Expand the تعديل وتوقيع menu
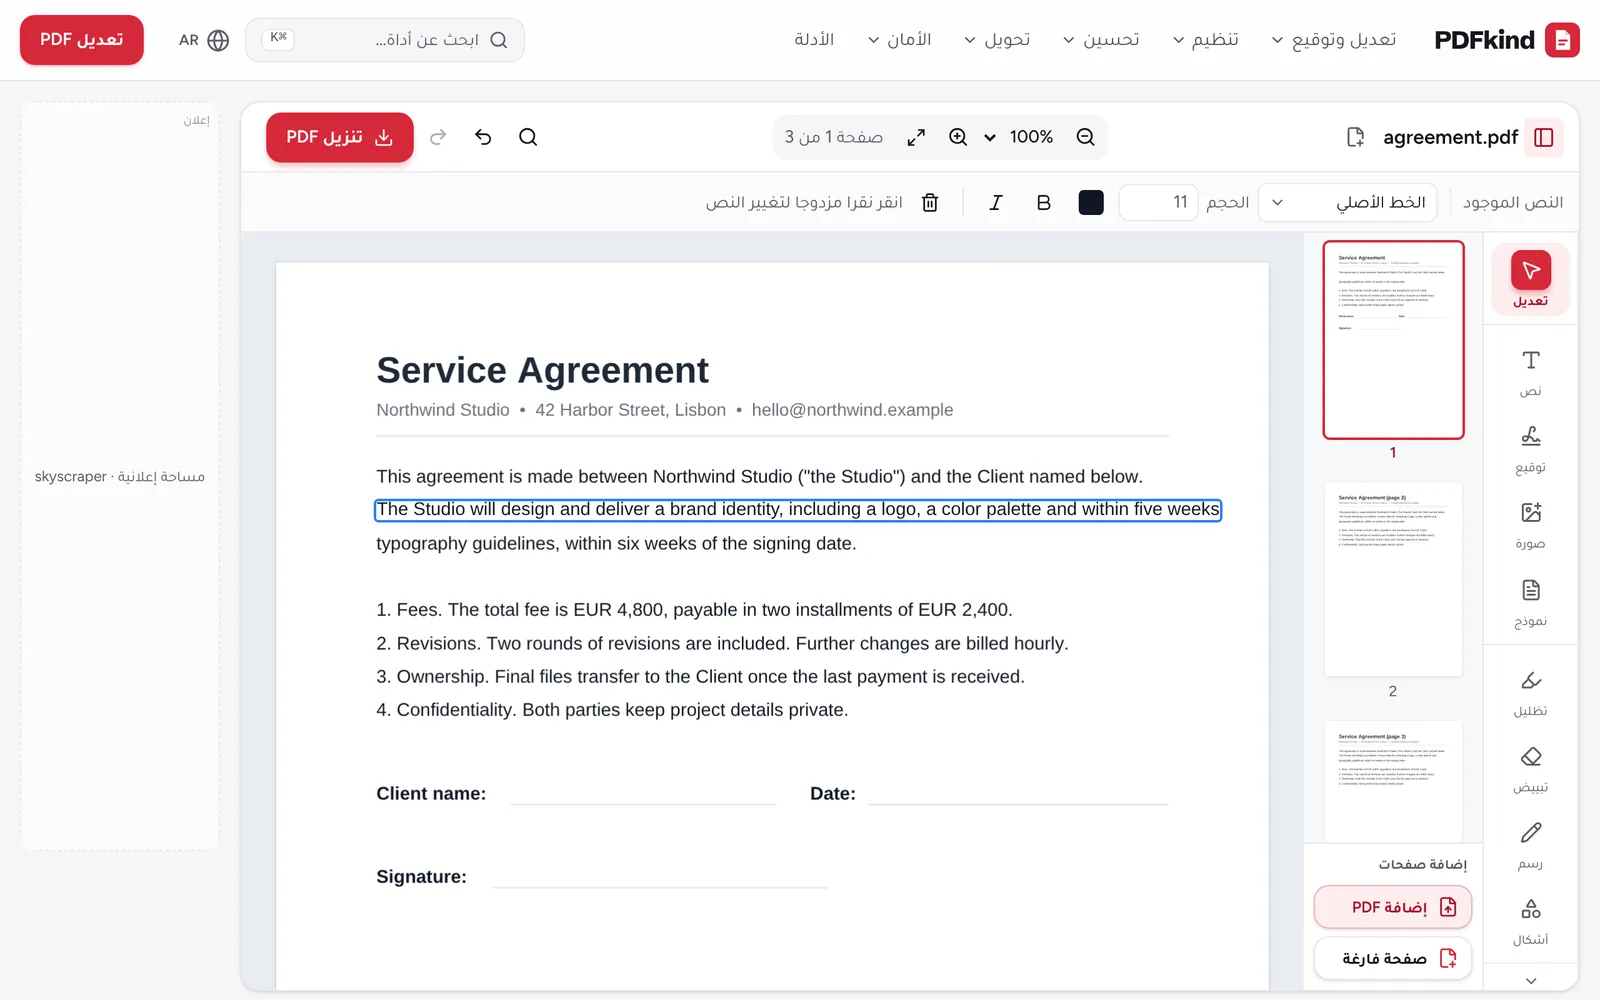1600x1000 pixels. pos(1334,39)
